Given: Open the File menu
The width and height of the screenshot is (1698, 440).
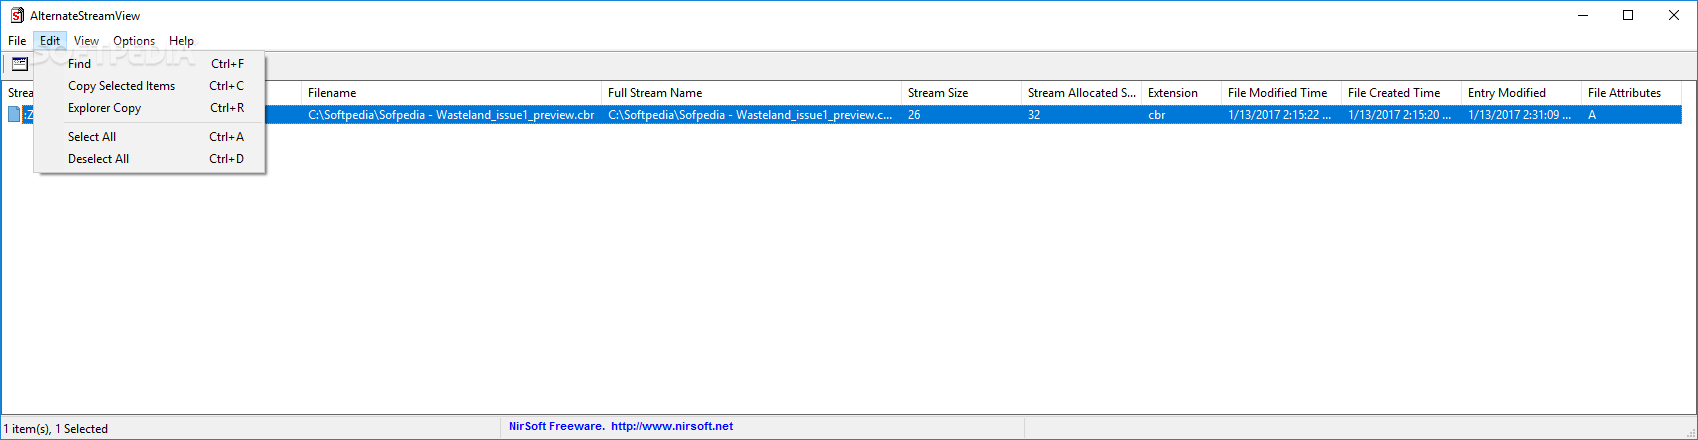Looking at the screenshot, I should point(17,41).
